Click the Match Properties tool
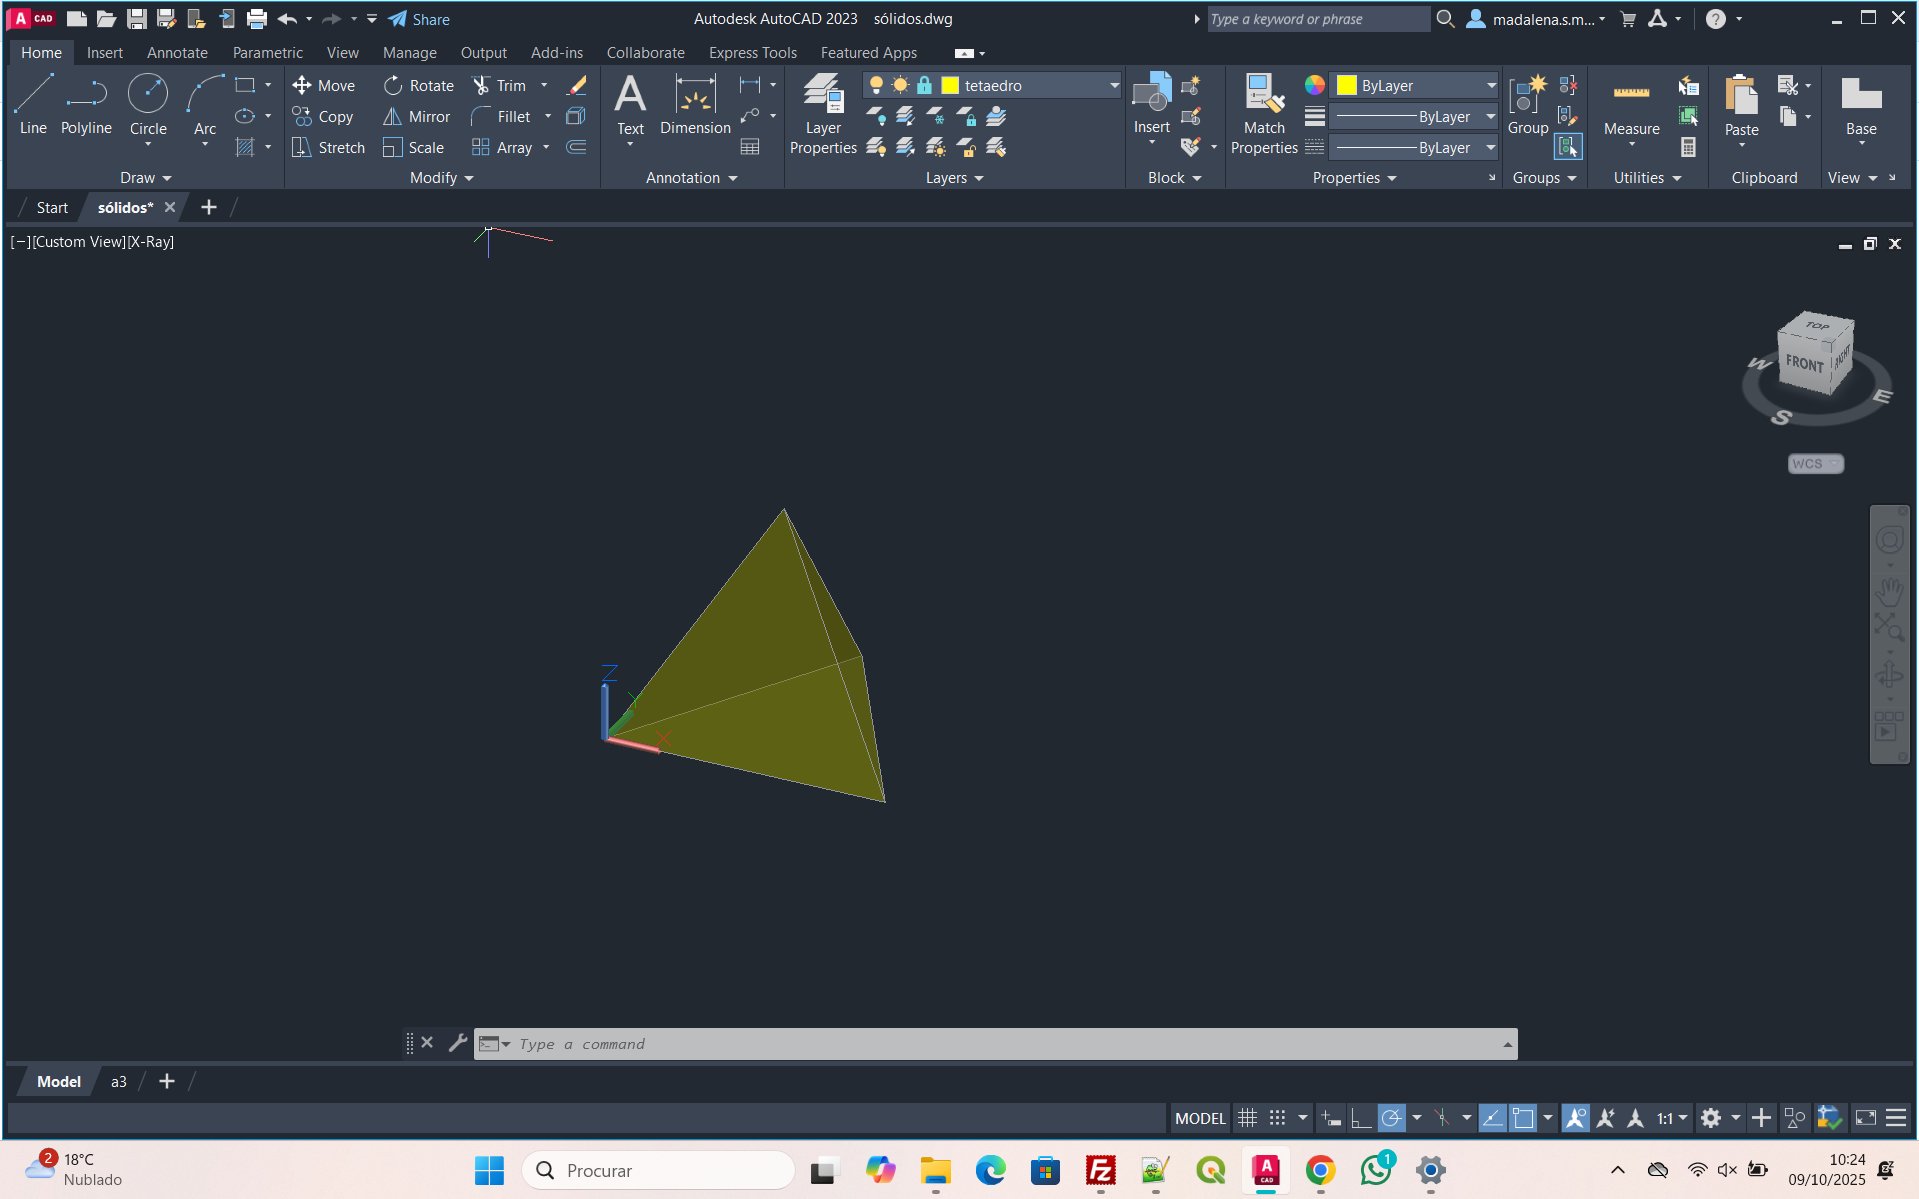The height and width of the screenshot is (1199, 1919). coord(1264,114)
